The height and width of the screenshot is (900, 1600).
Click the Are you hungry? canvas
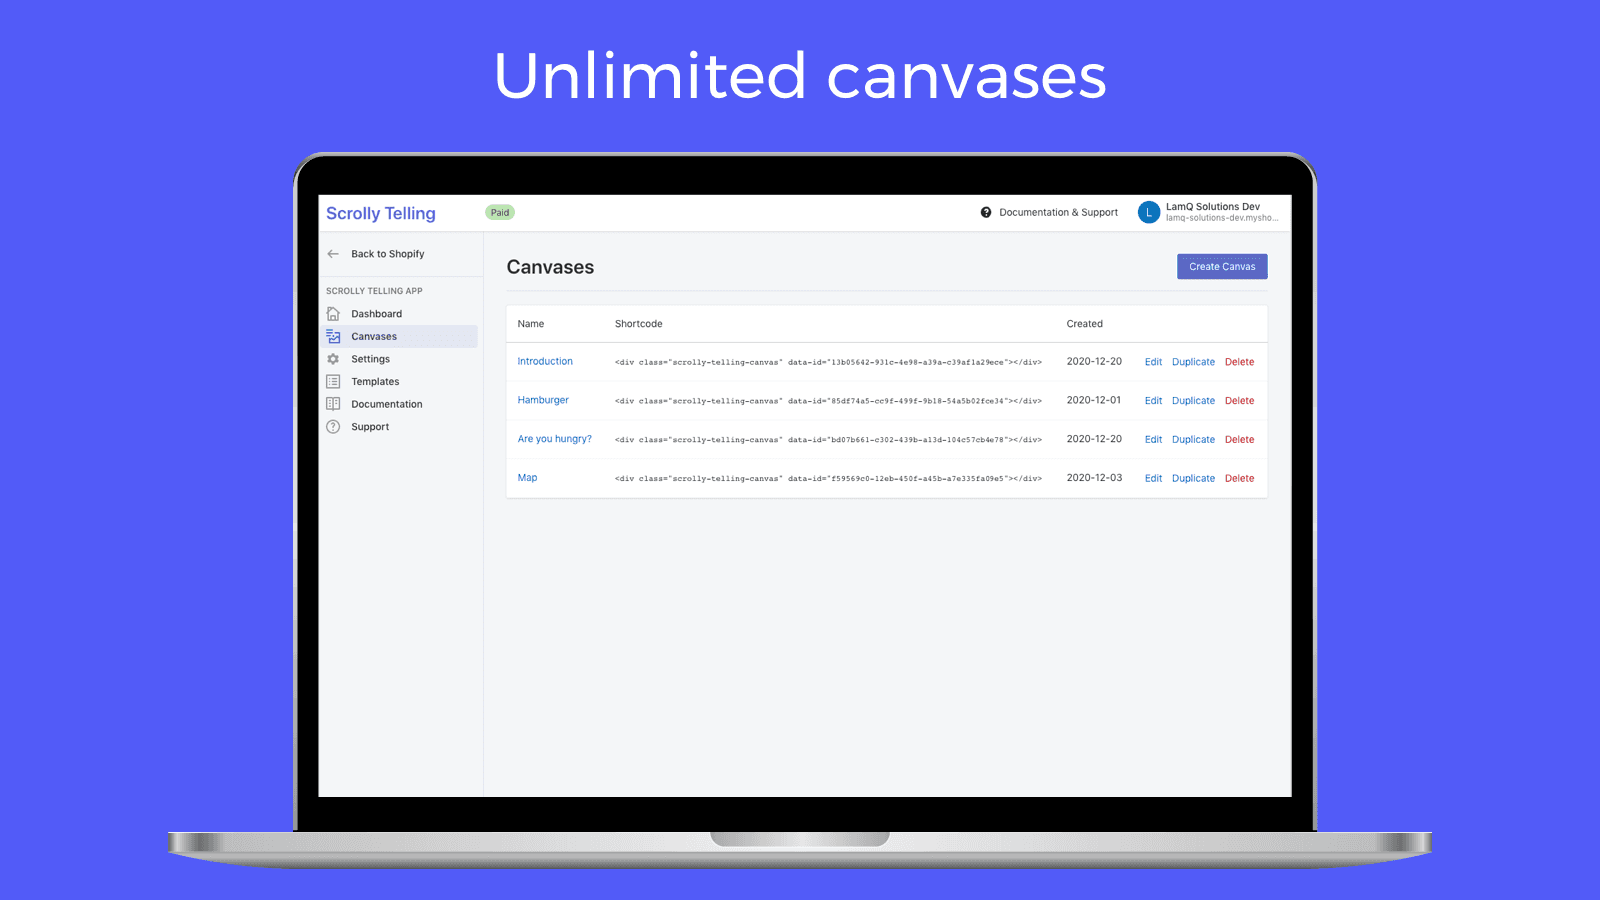[x=554, y=438]
